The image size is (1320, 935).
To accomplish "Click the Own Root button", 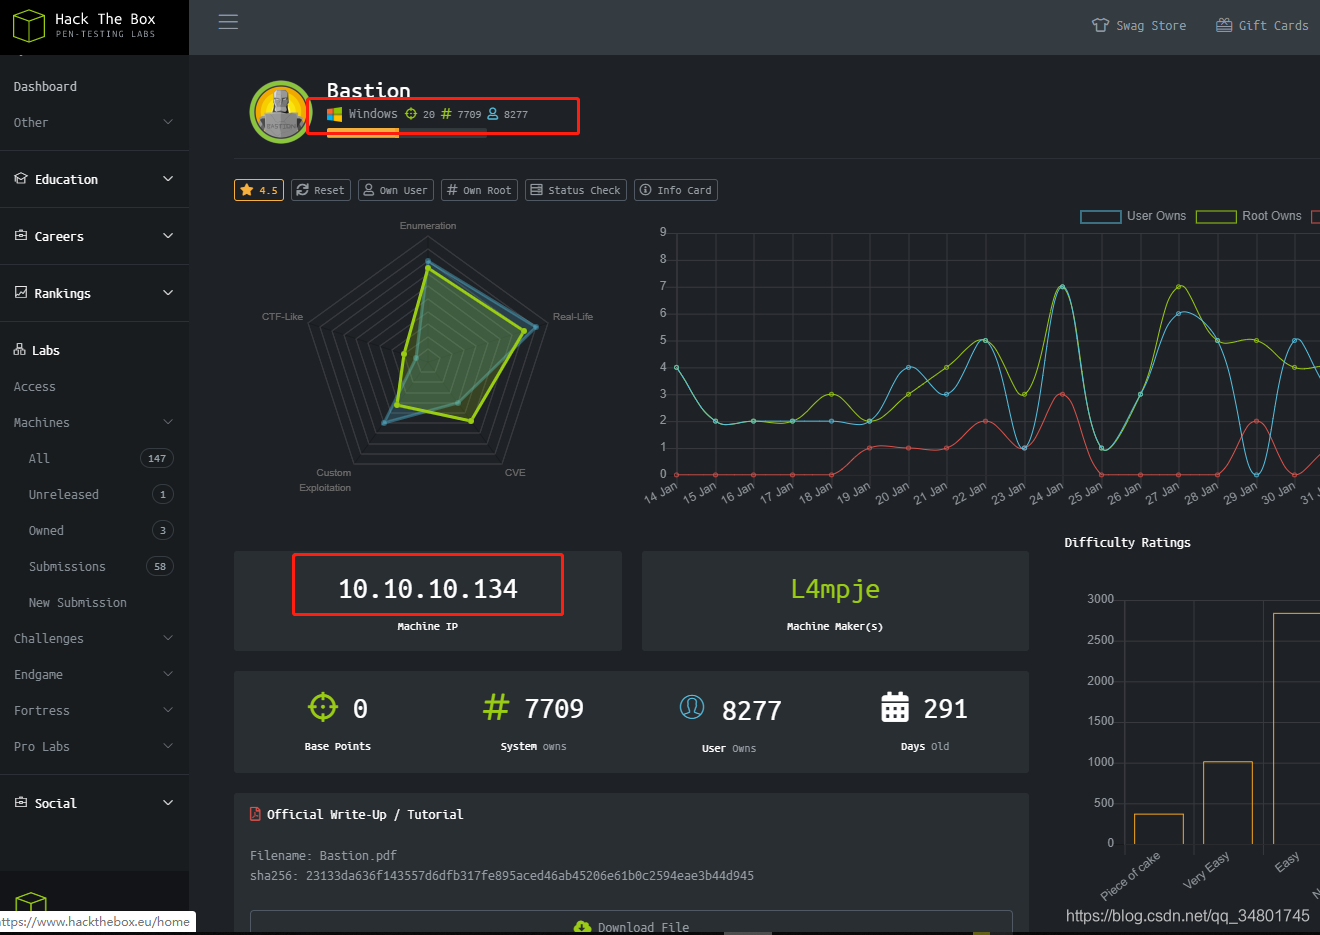I will click(x=480, y=190).
